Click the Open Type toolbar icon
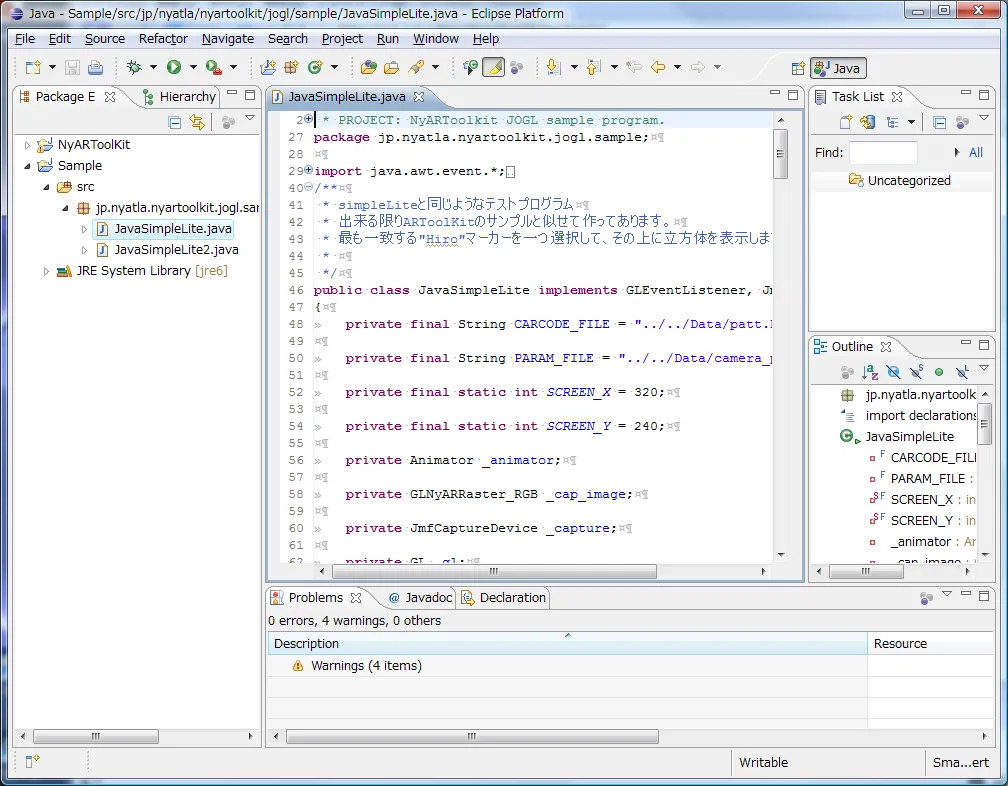1008x786 pixels. (368, 67)
